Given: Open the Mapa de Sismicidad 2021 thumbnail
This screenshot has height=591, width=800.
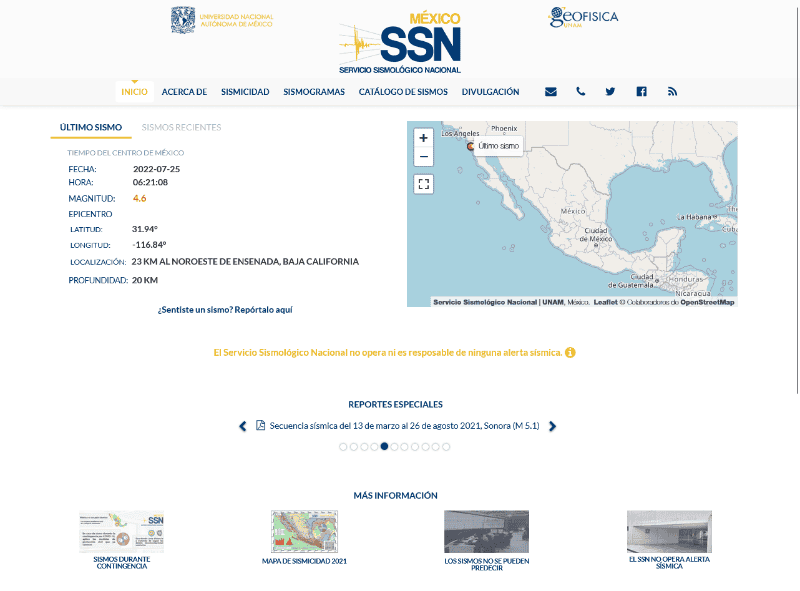Looking at the screenshot, I should [x=304, y=532].
